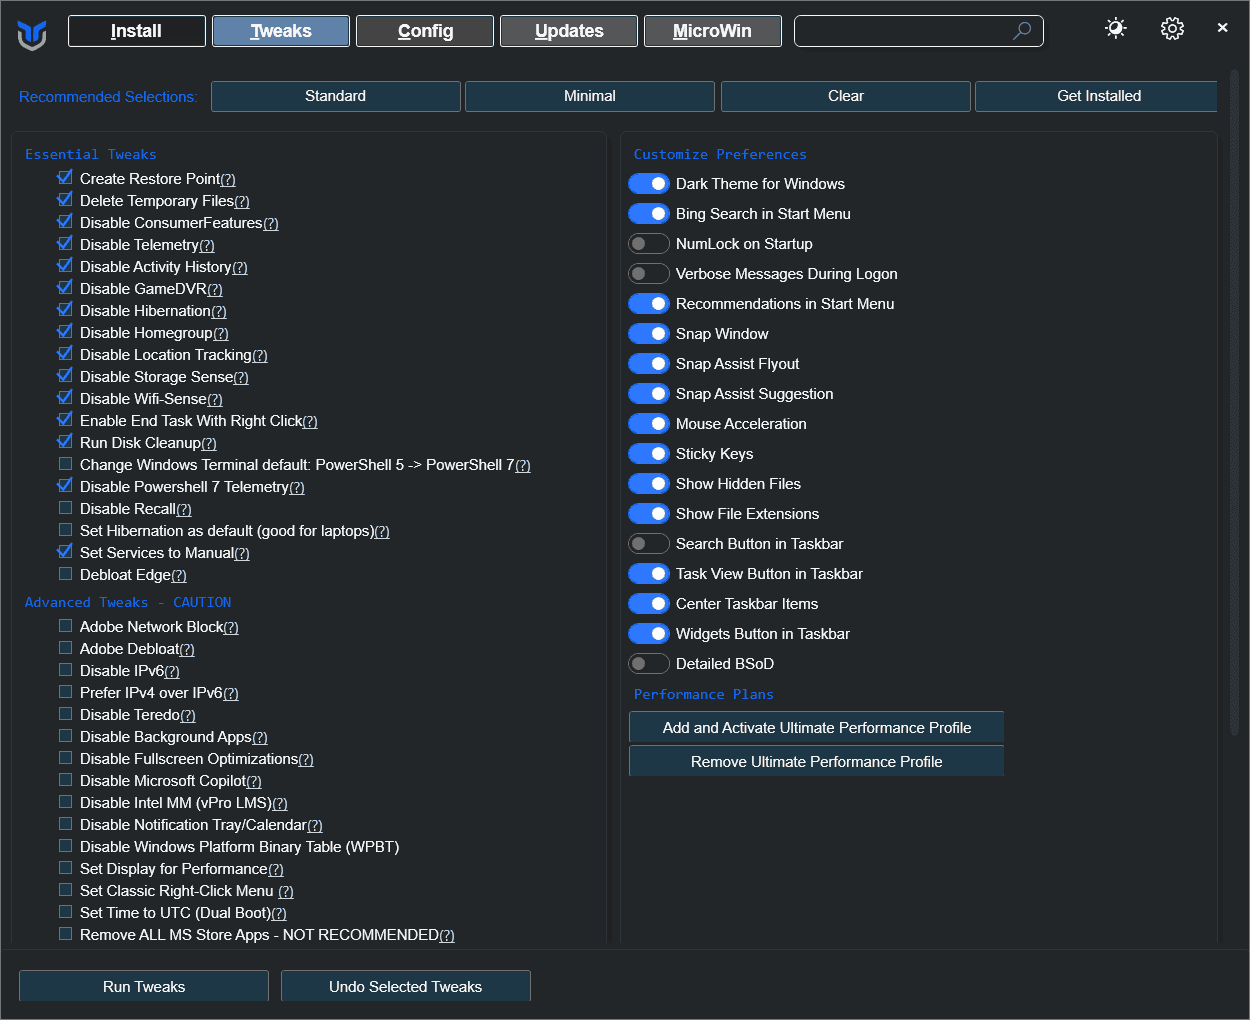The width and height of the screenshot is (1250, 1020).
Task: Turn off Dark Theme for Windows toggle
Action: 649,184
